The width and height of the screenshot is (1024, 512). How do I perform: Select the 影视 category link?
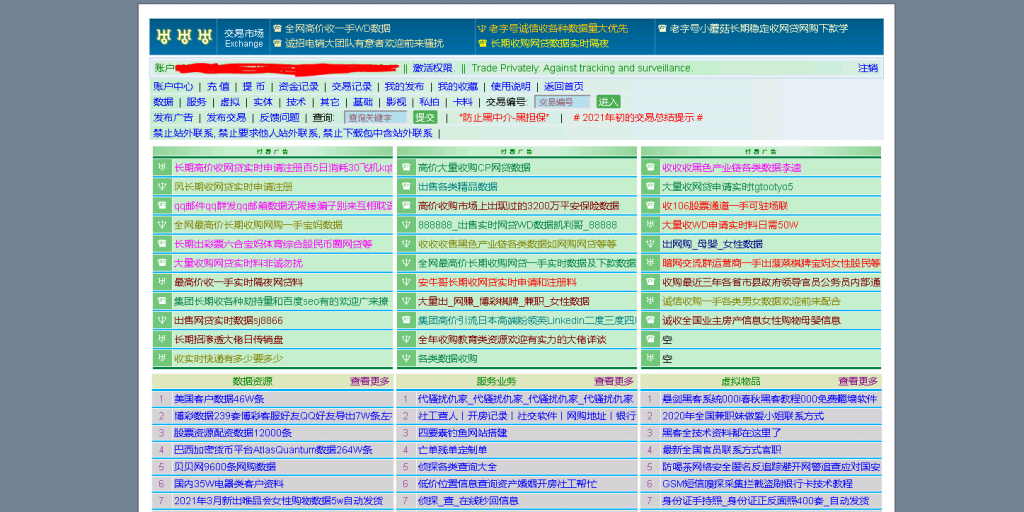[x=396, y=102]
